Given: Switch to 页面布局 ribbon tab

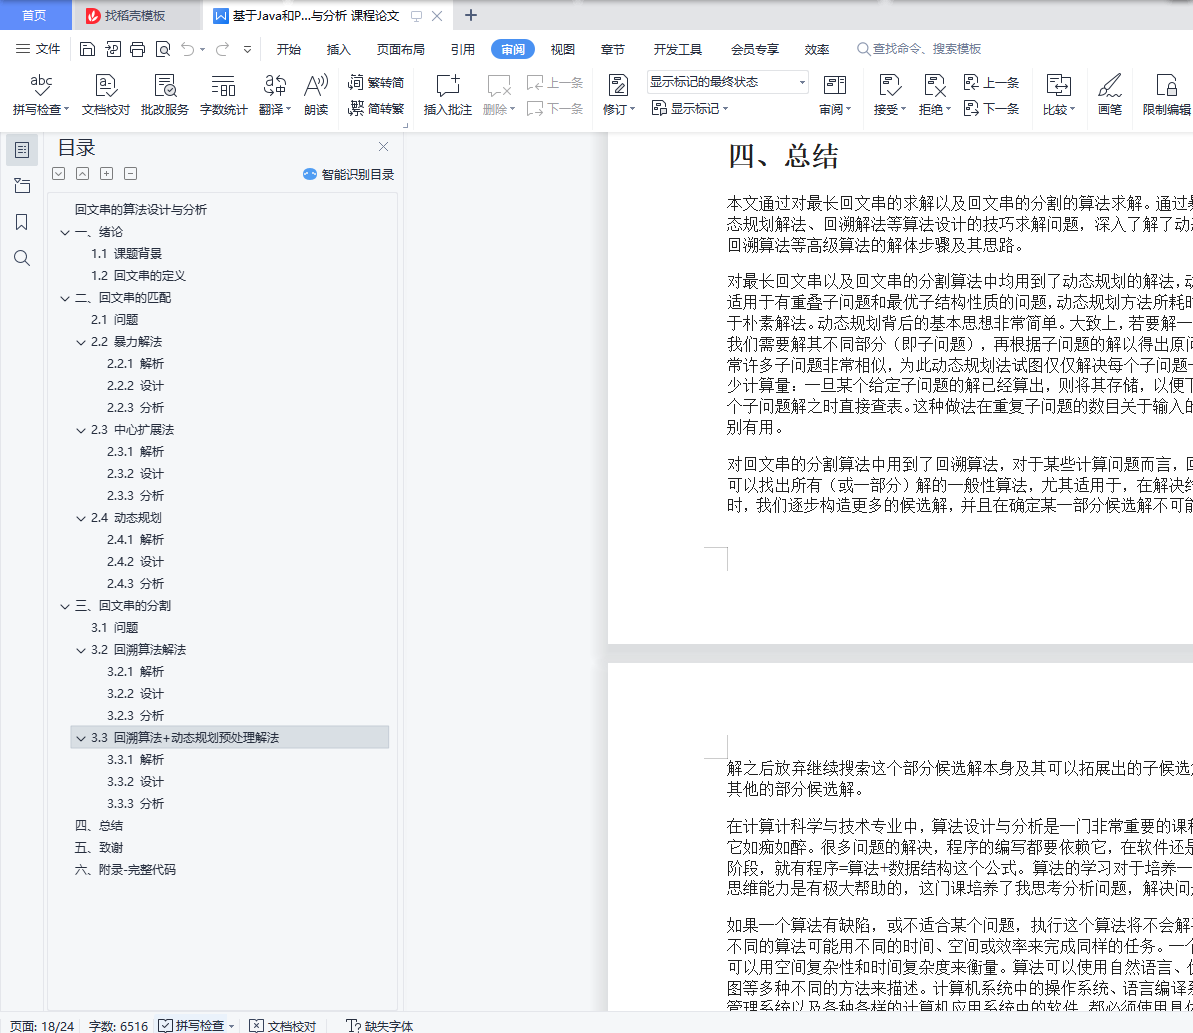Looking at the screenshot, I should (x=401, y=49).
